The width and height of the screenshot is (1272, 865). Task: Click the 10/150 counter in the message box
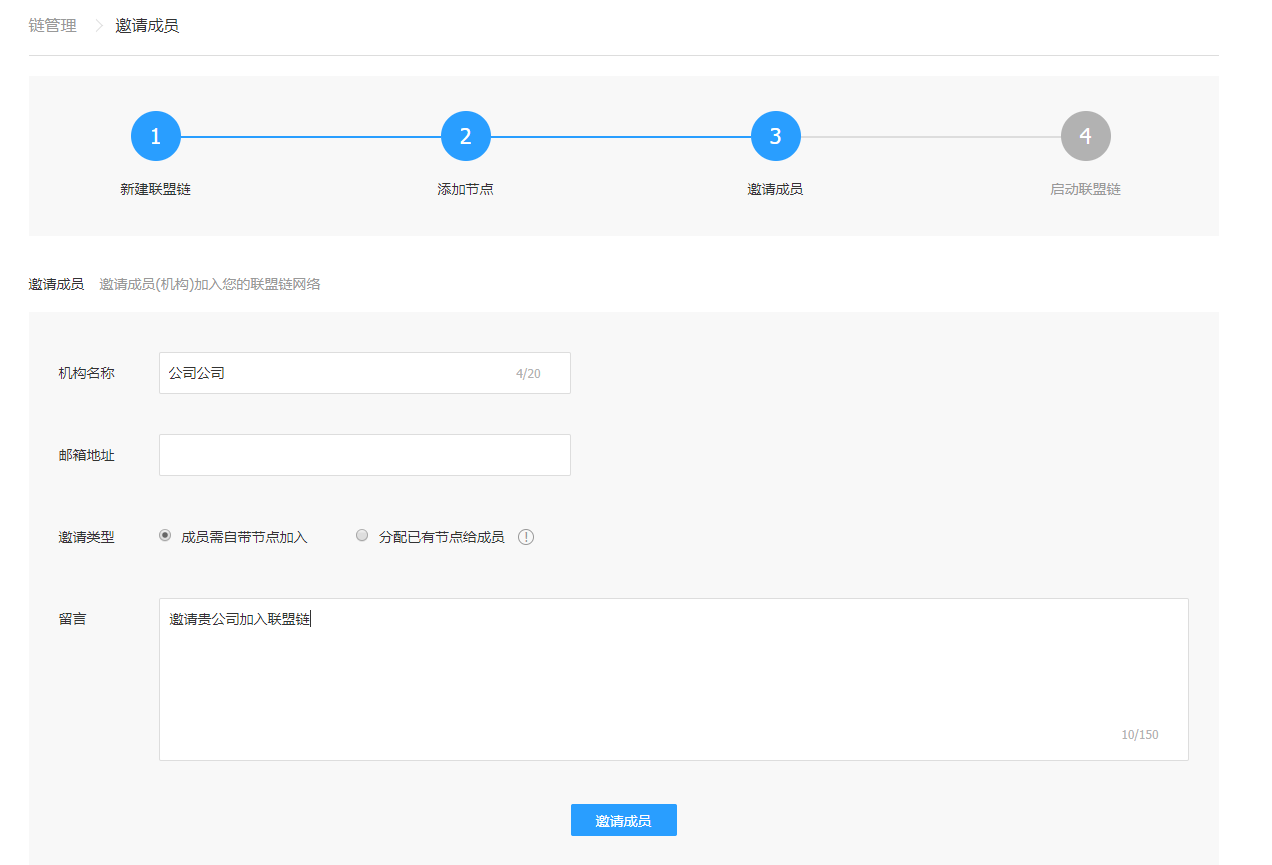(1139, 735)
